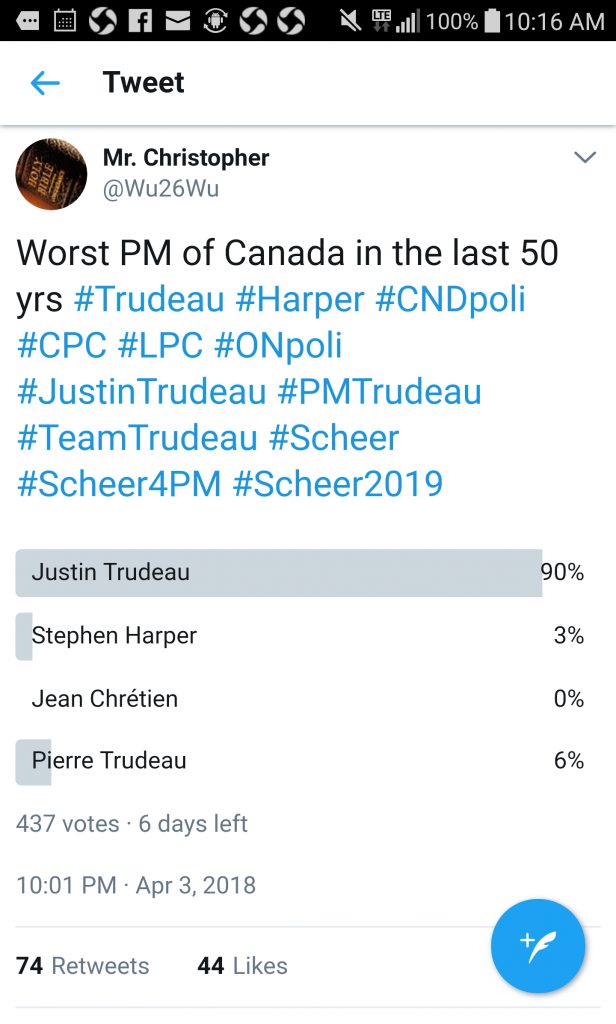The image size is (616, 1024).
Task: Open the #Scheer4PM hashtag
Action: tap(119, 484)
